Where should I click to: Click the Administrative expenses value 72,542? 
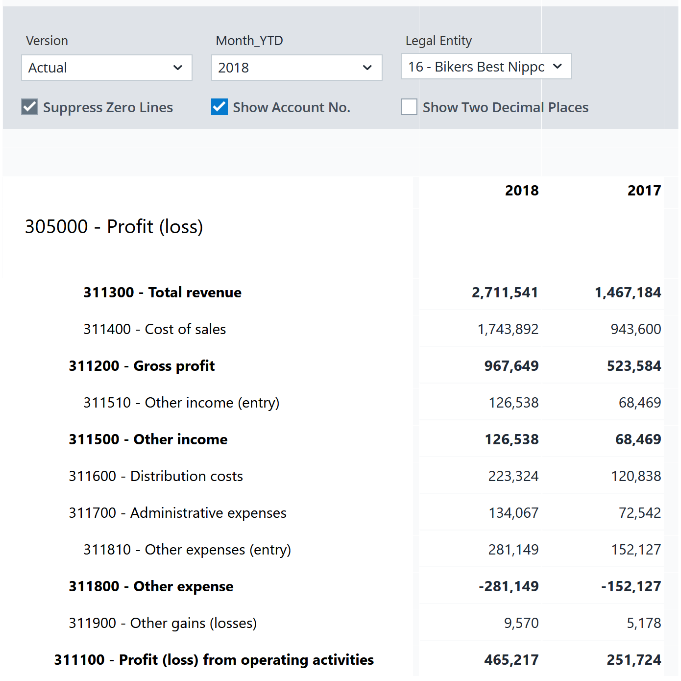click(640, 513)
